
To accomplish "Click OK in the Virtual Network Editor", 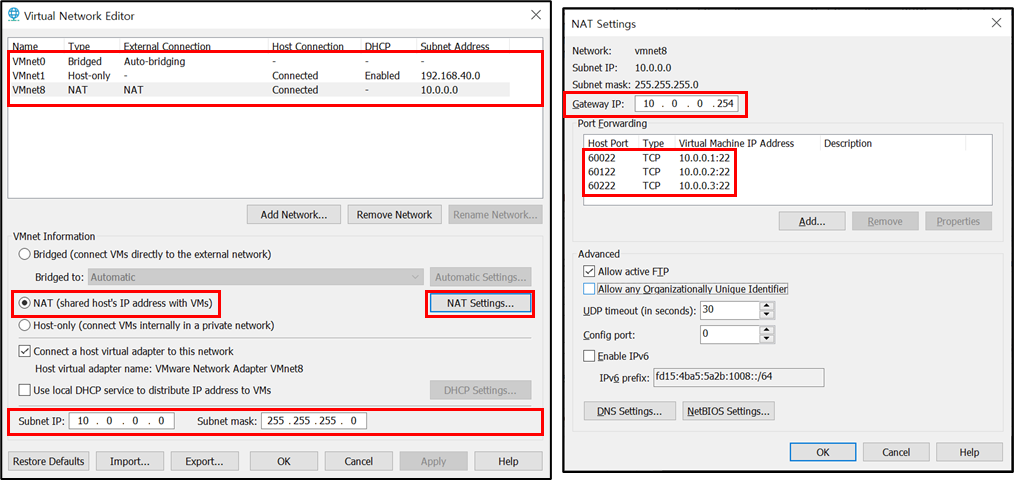I will 284,461.
